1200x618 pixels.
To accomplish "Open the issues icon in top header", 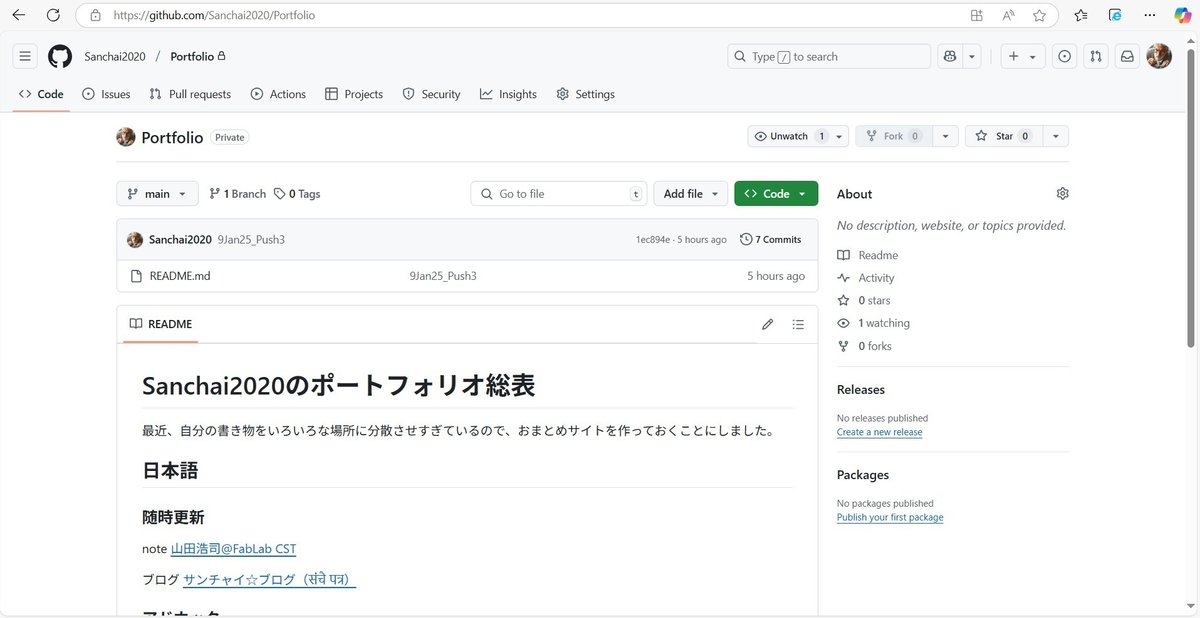I will pyautogui.click(x=1064, y=56).
